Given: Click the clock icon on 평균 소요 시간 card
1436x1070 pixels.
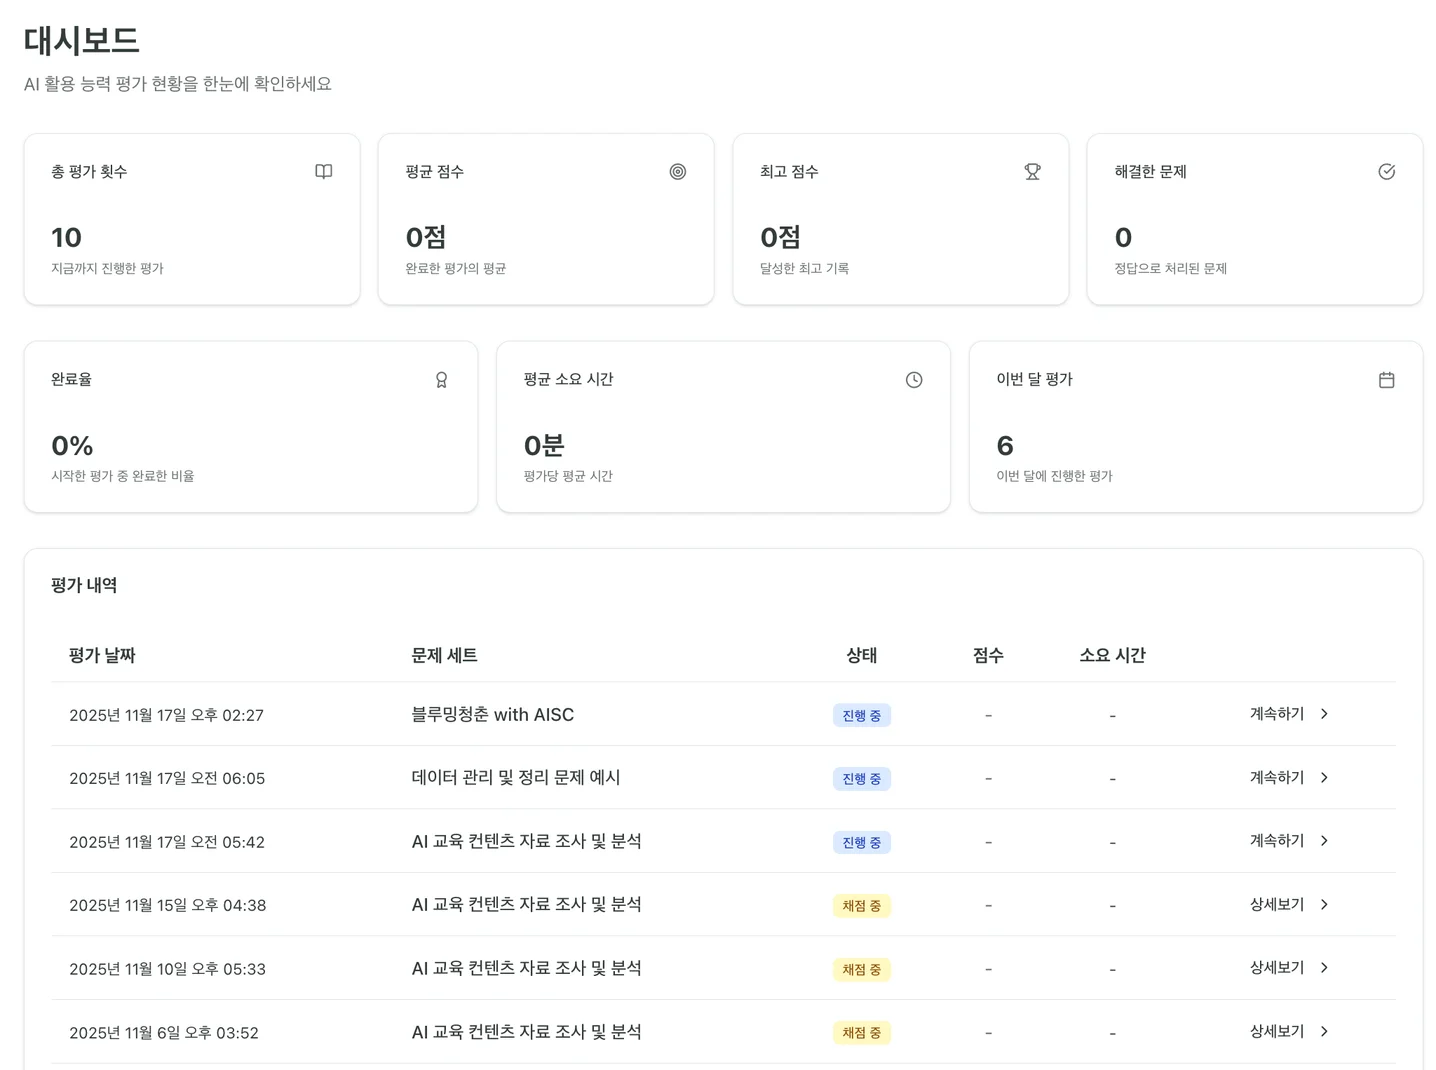Looking at the screenshot, I should [x=913, y=379].
